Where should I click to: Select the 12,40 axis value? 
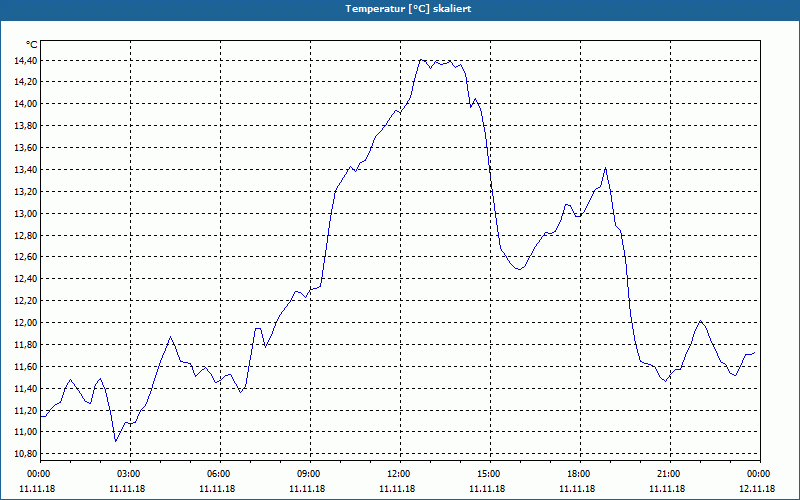click(26, 279)
